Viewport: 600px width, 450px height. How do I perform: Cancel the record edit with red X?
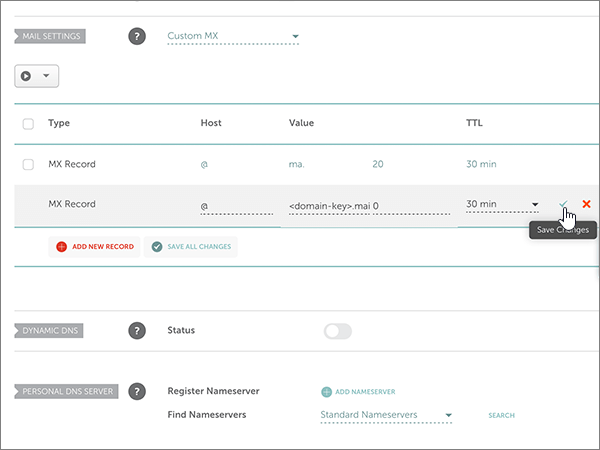(586, 204)
